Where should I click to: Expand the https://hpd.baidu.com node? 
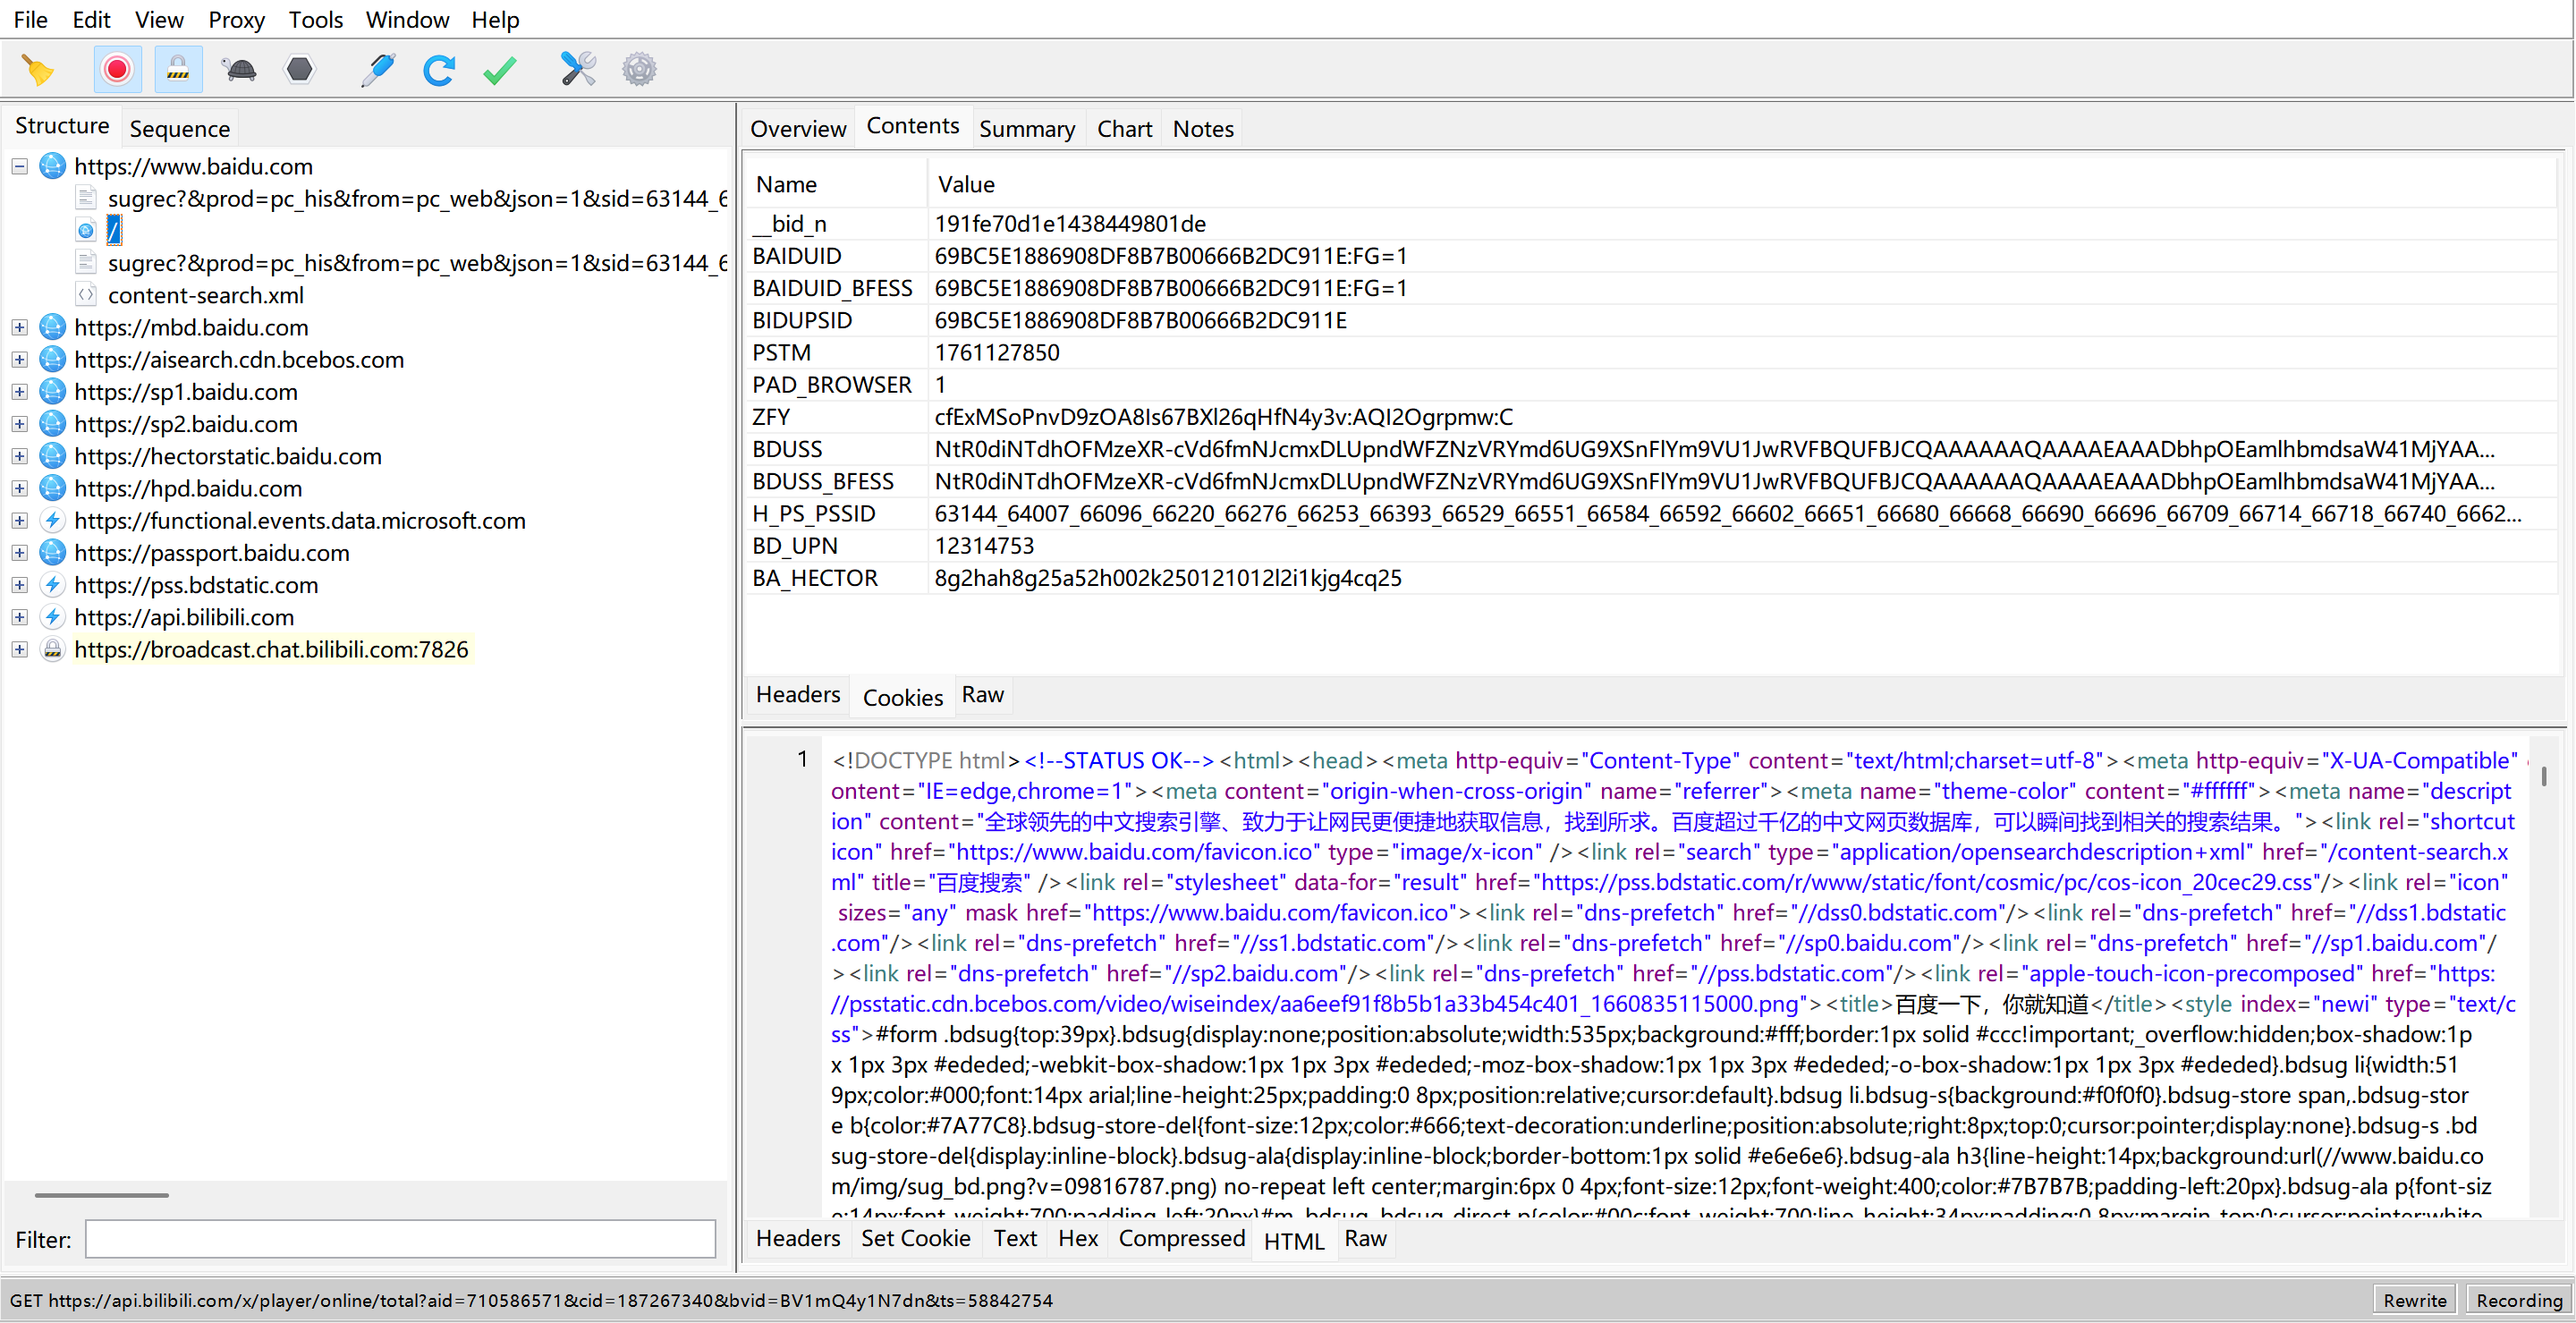[19, 488]
